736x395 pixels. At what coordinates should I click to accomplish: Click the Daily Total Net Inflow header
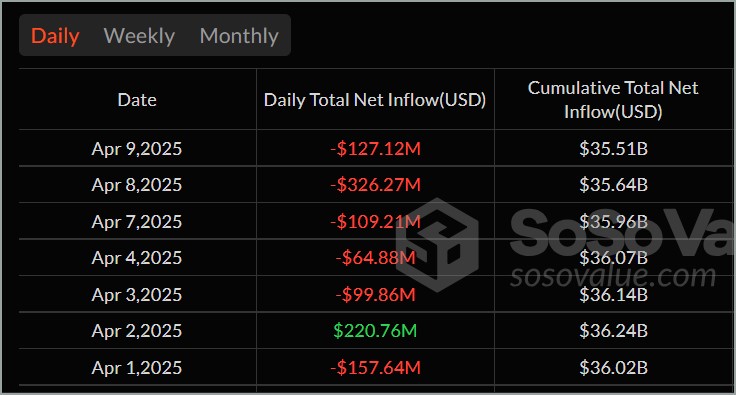click(375, 100)
